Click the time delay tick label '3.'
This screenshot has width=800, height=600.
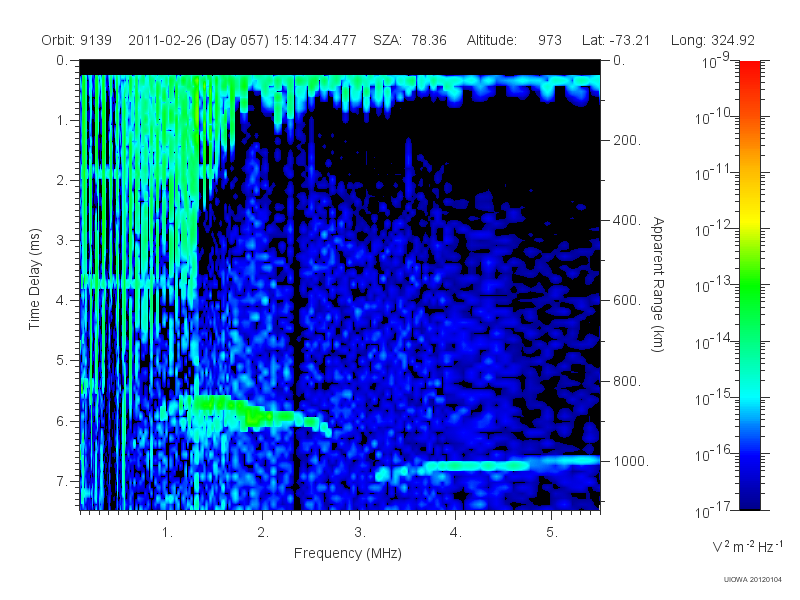pyautogui.click(x=62, y=240)
